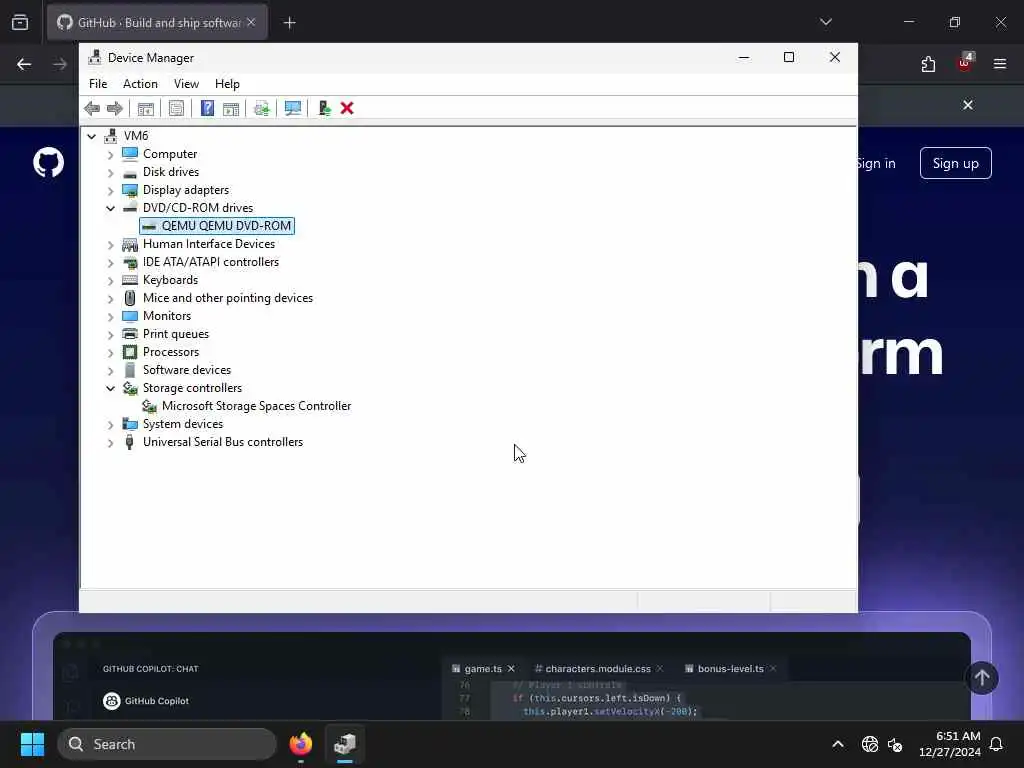
Task: Close the GitHub browser tab
Action: tap(251, 22)
